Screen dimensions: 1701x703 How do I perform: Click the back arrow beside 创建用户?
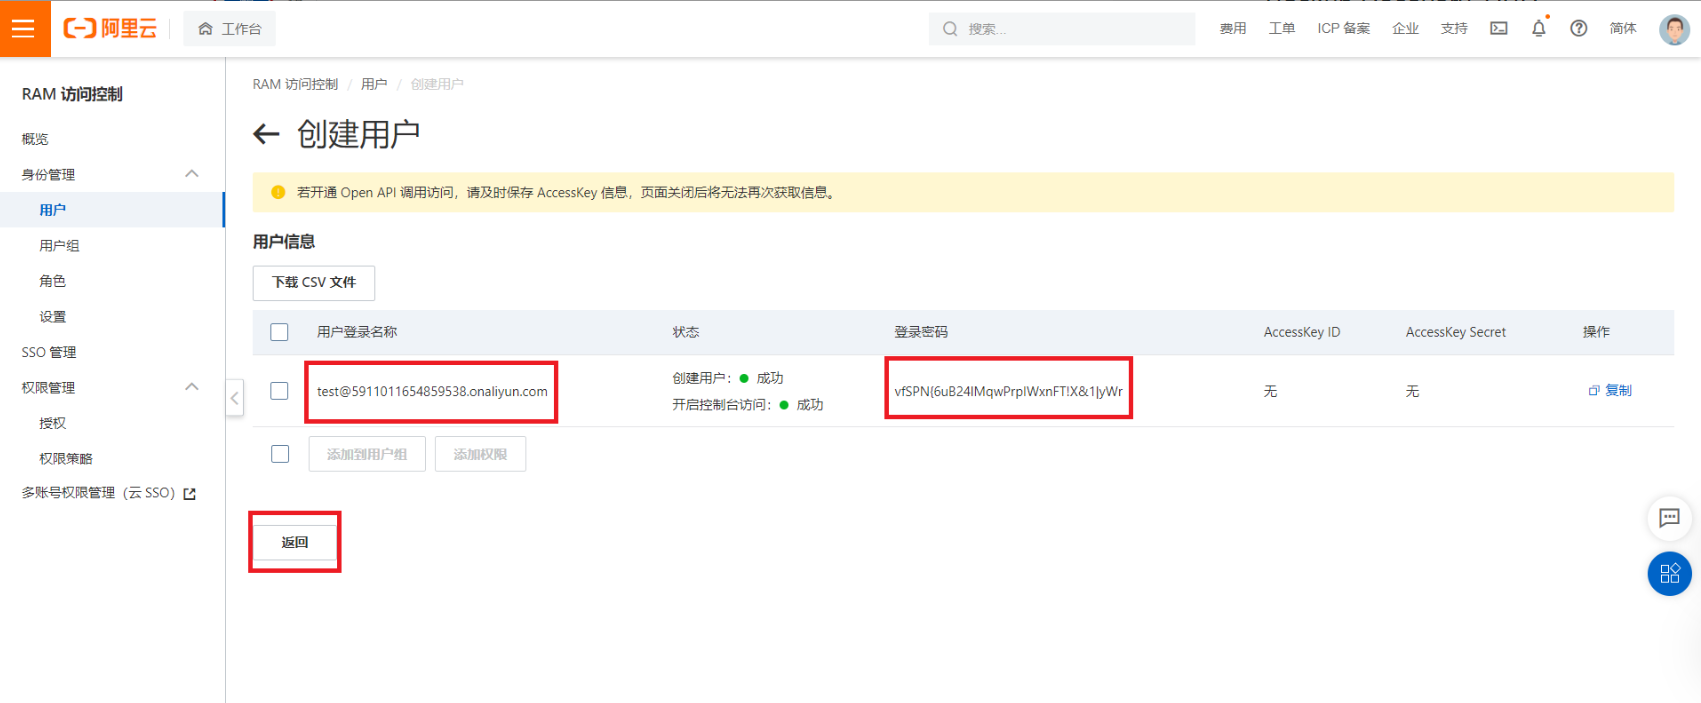[266, 134]
